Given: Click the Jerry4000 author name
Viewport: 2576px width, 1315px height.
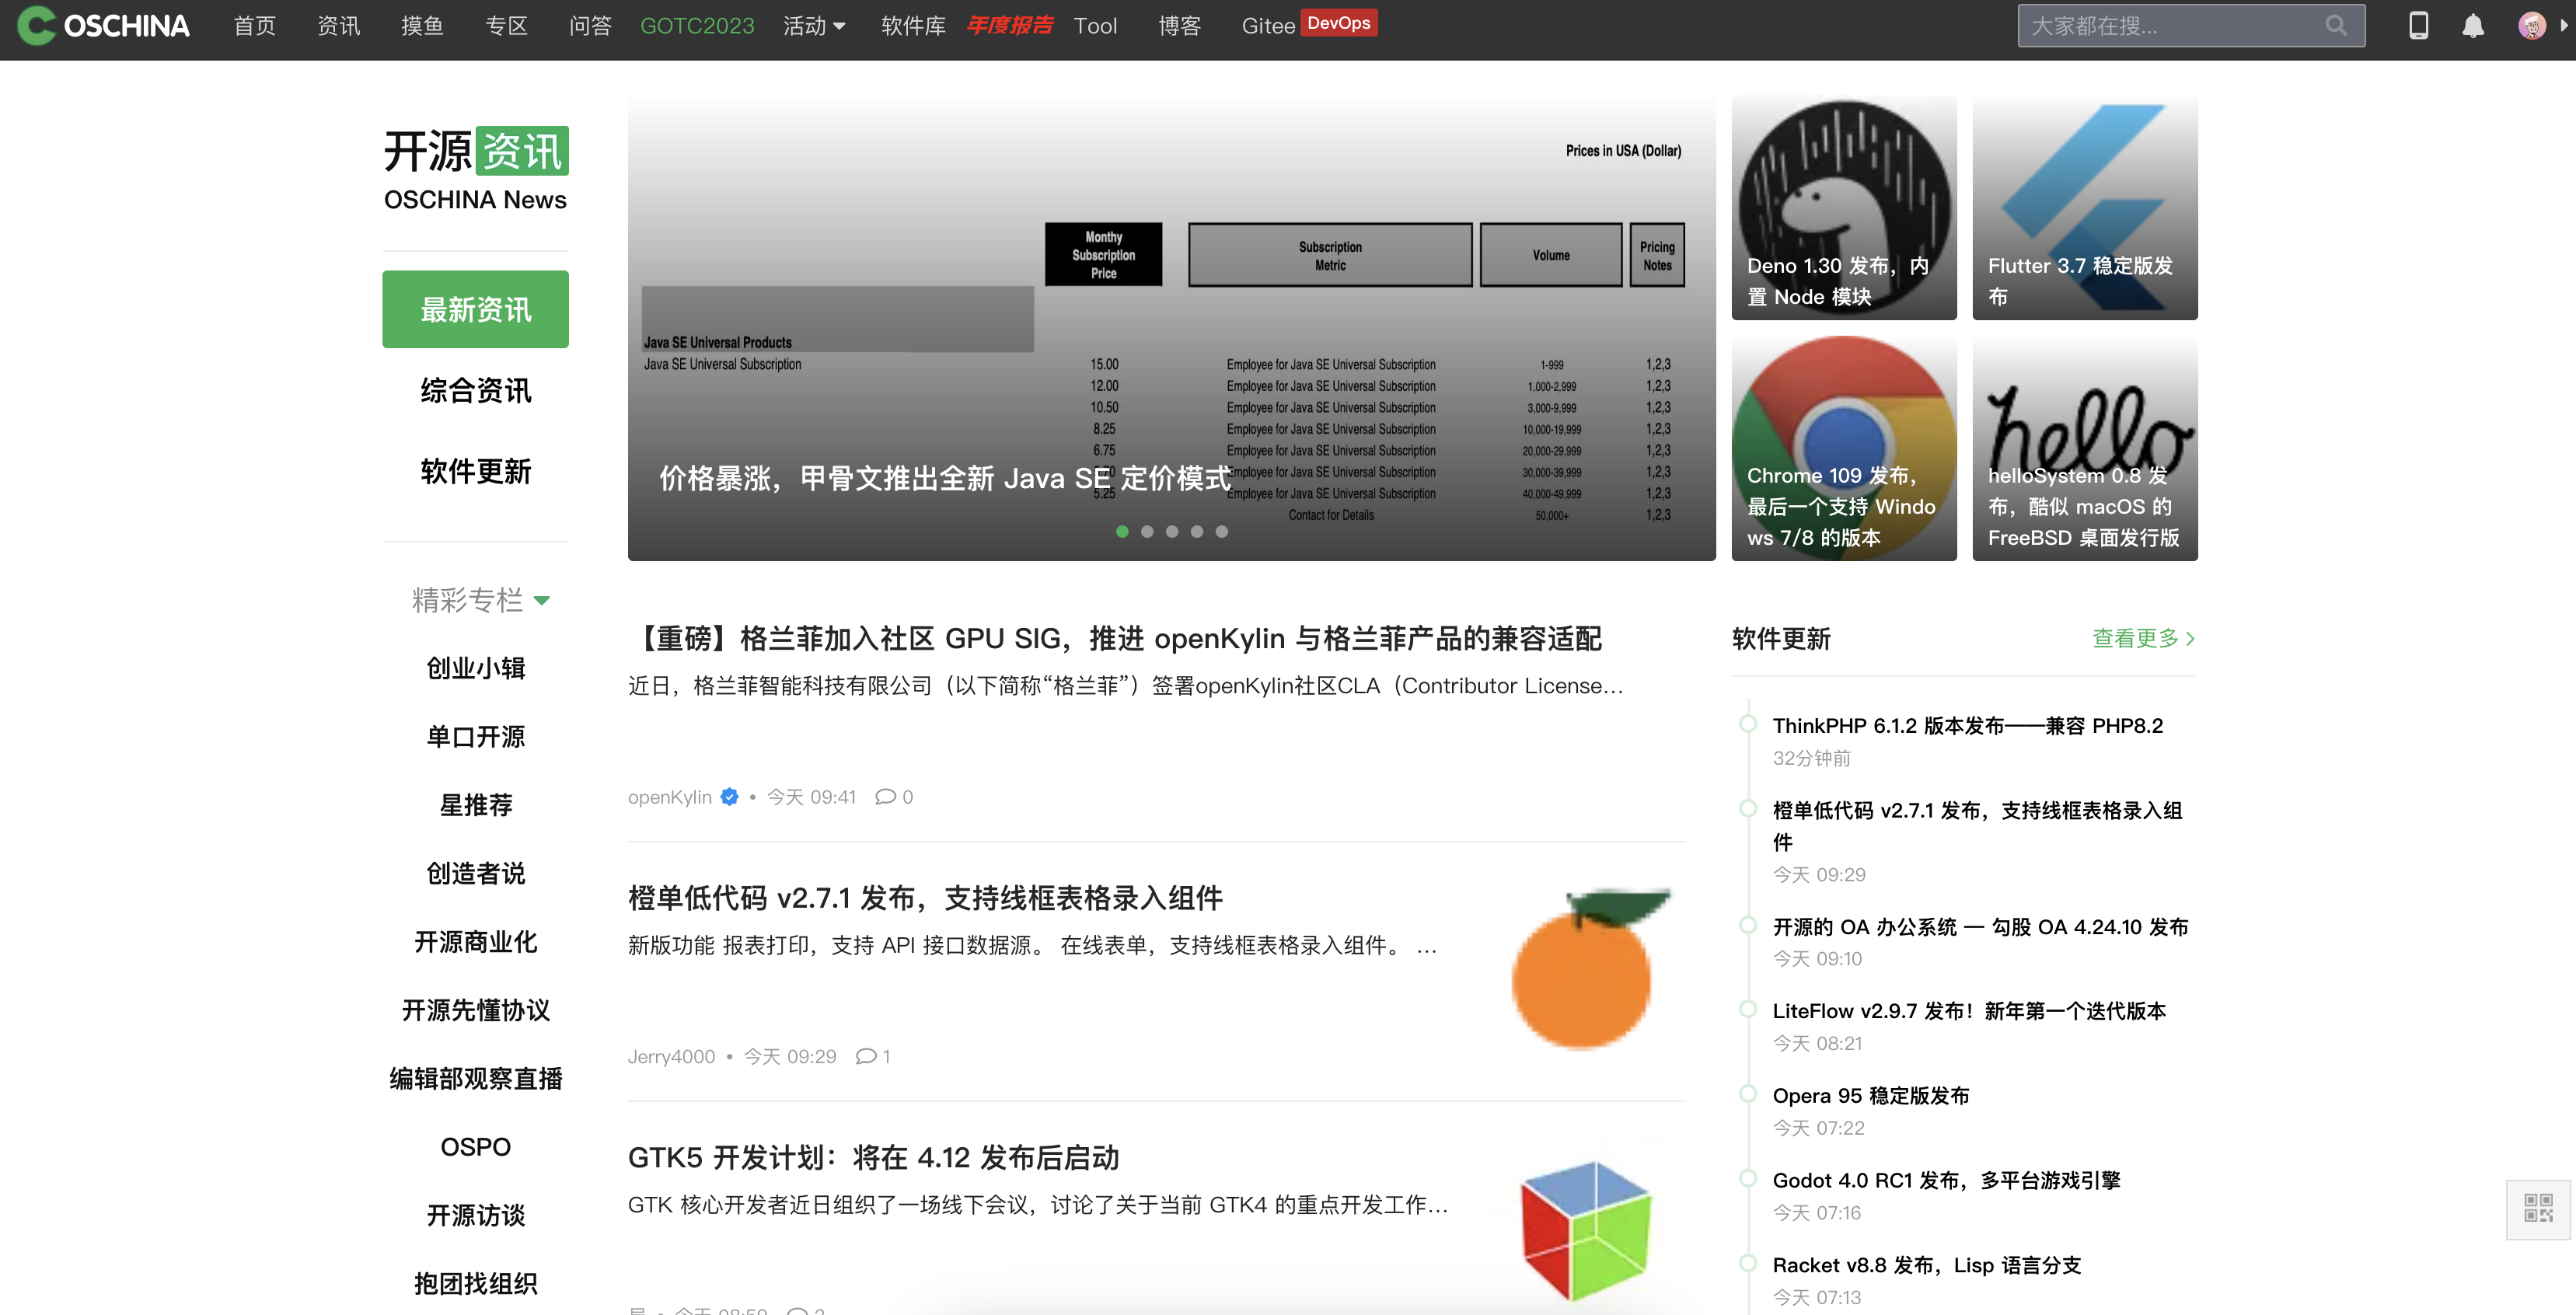Looking at the screenshot, I should (x=671, y=1056).
